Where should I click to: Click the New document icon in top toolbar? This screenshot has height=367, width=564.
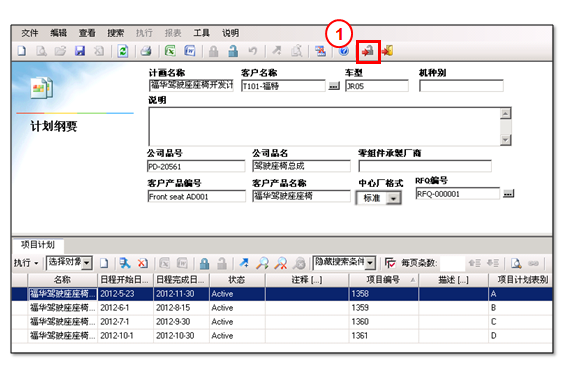22,51
